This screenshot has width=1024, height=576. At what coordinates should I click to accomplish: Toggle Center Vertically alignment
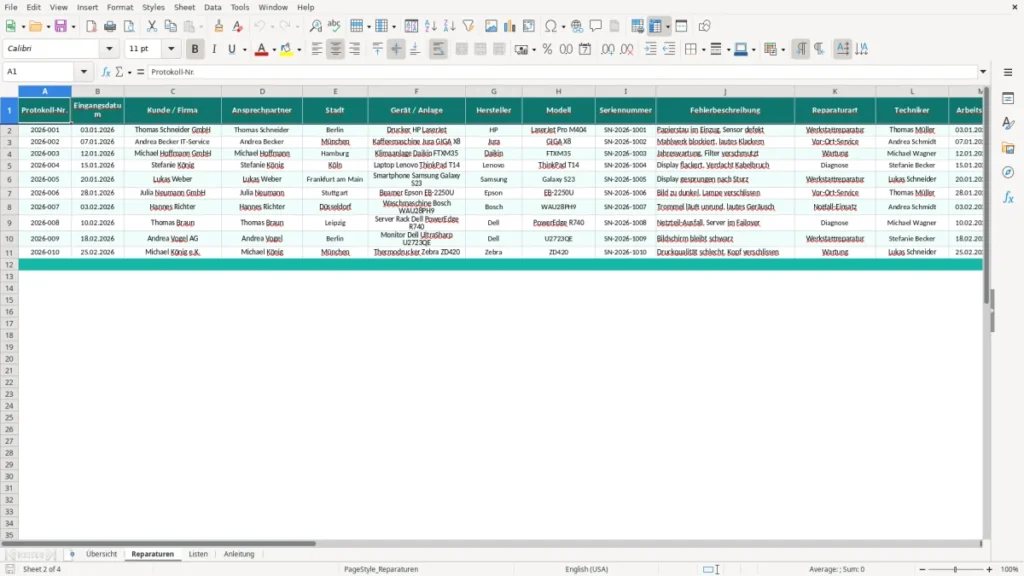point(396,49)
